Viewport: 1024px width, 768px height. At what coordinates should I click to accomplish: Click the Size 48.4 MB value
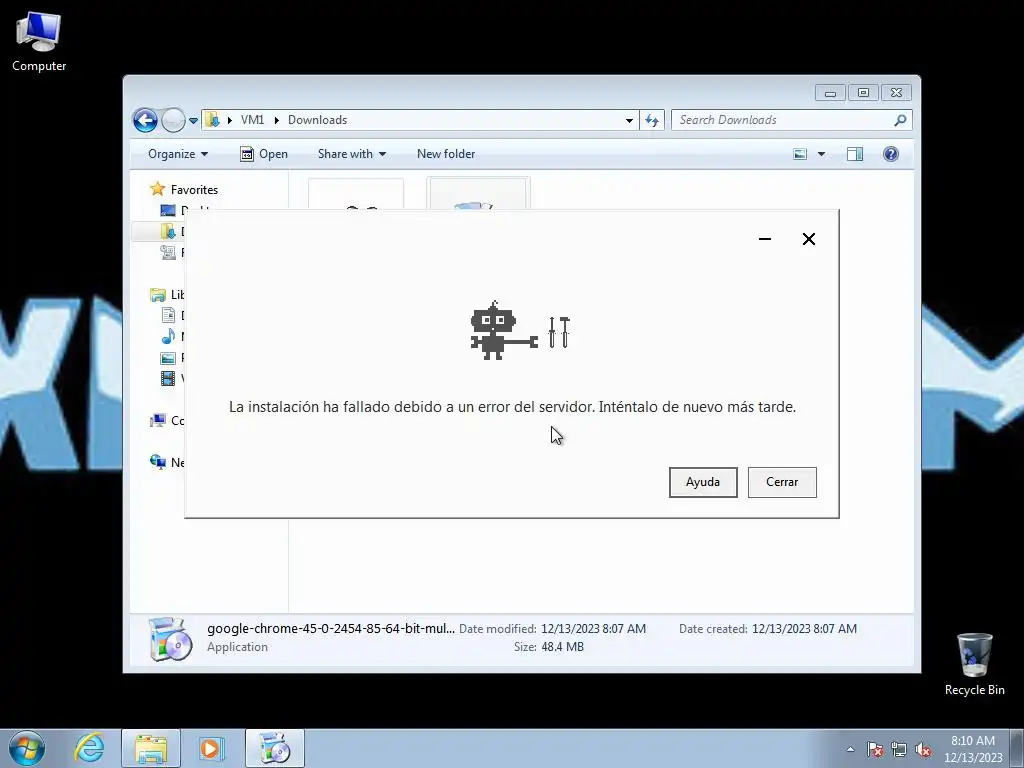(x=562, y=647)
